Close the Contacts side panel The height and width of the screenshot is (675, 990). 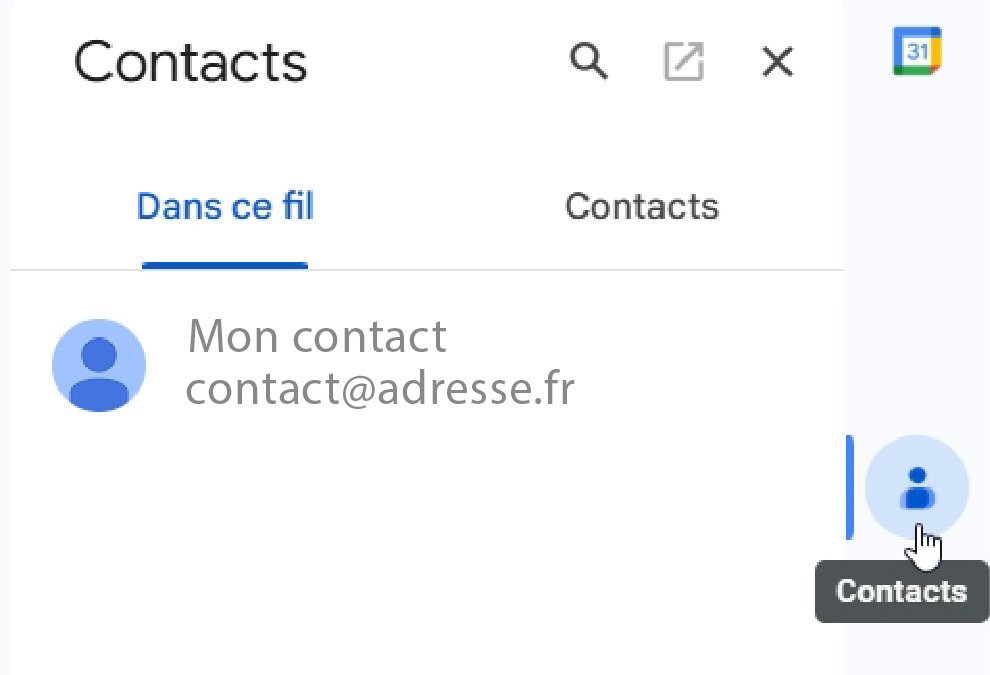tap(777, 62)
